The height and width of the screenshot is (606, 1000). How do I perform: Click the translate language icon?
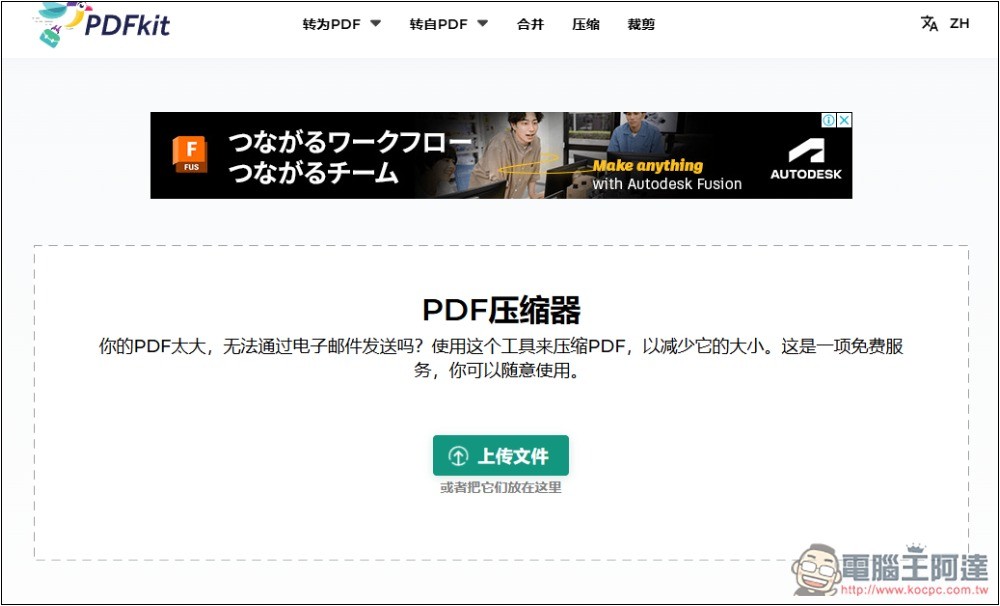[x=929, y=24]
